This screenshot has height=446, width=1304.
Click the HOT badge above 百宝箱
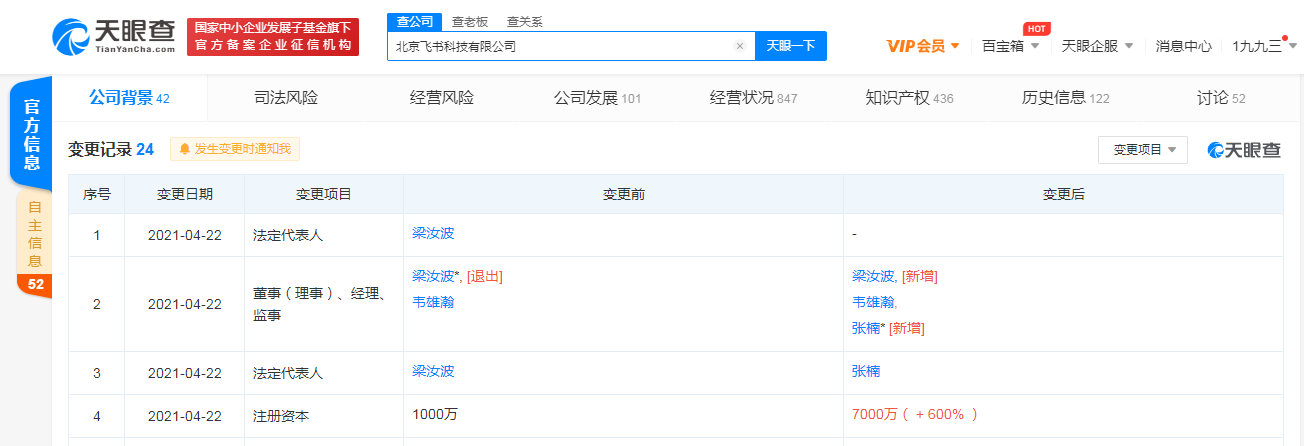[x=1036, y=28]
